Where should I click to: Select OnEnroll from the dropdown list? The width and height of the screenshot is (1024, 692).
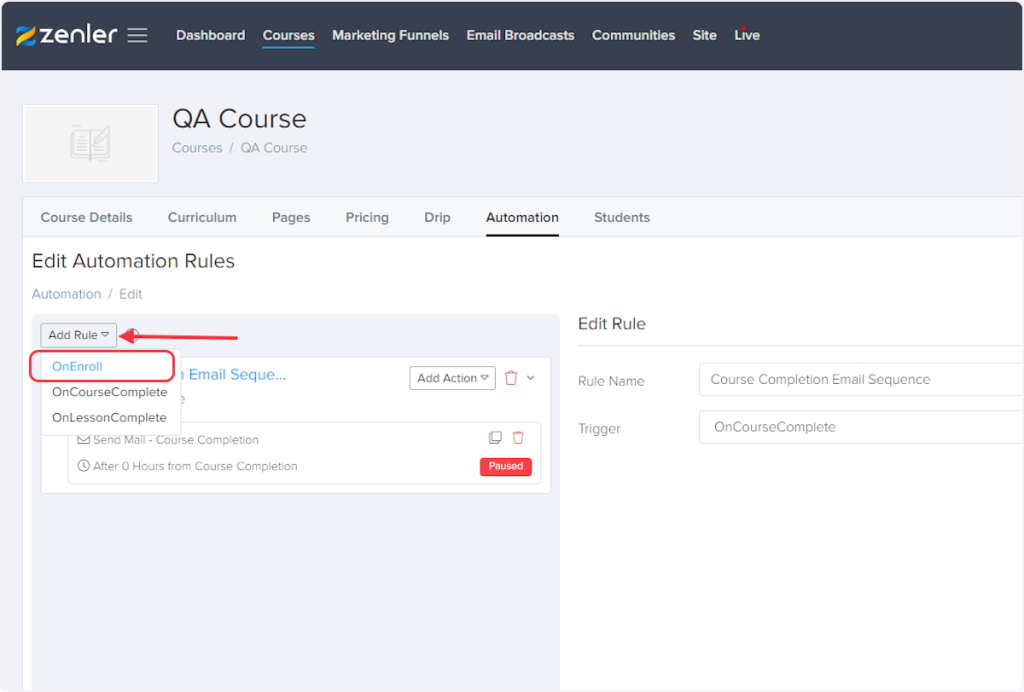coord(78,367)
